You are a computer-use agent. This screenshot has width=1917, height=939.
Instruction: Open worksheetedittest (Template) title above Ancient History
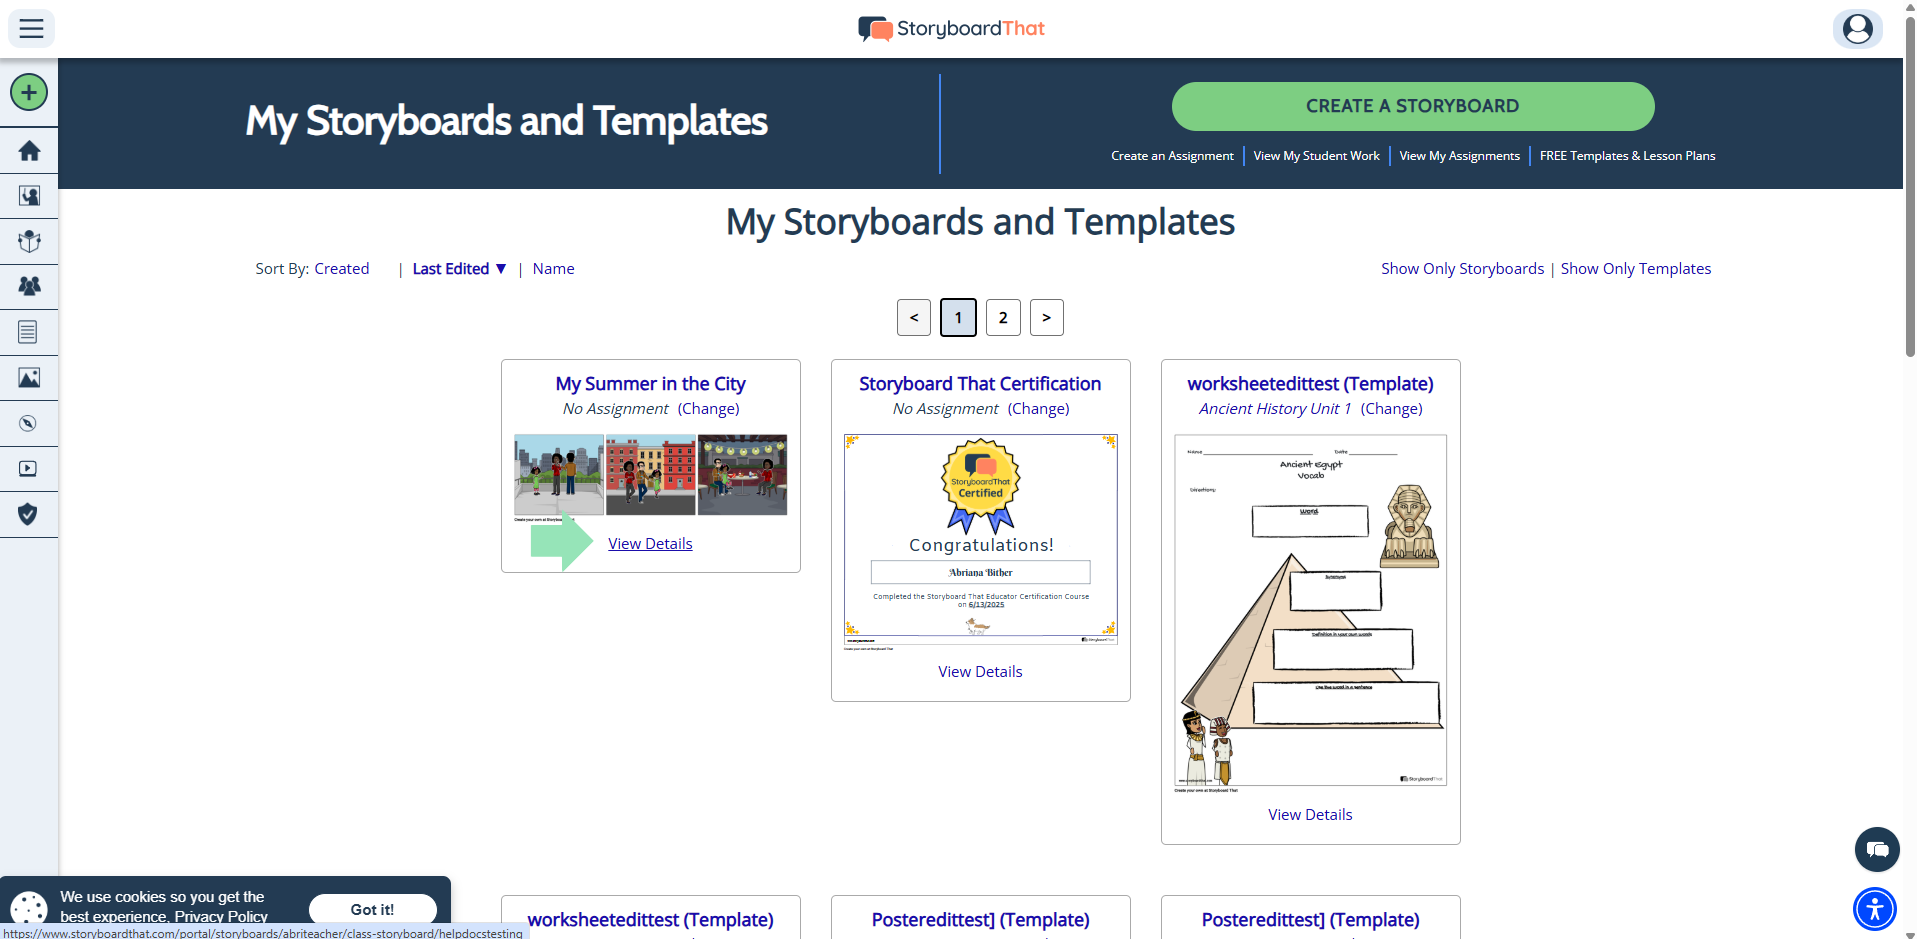(x=1310, y=384)
